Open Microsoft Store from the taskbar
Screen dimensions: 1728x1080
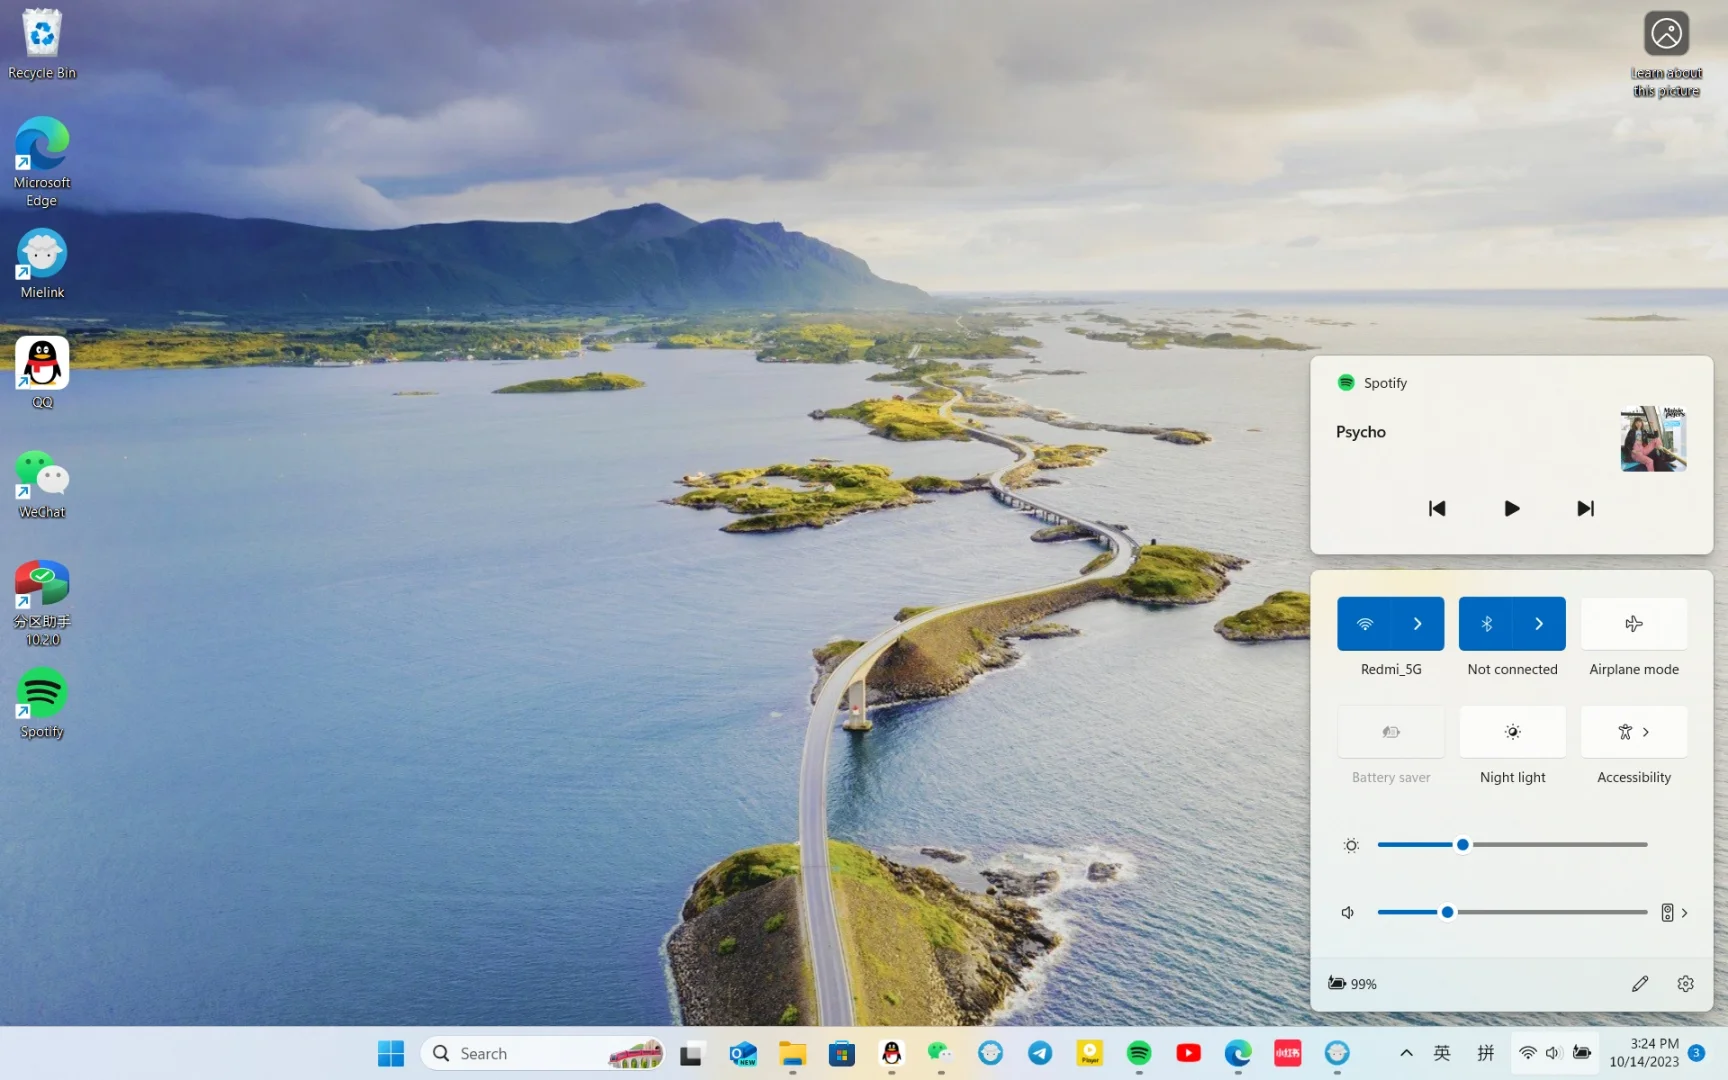coord(842,1053)
